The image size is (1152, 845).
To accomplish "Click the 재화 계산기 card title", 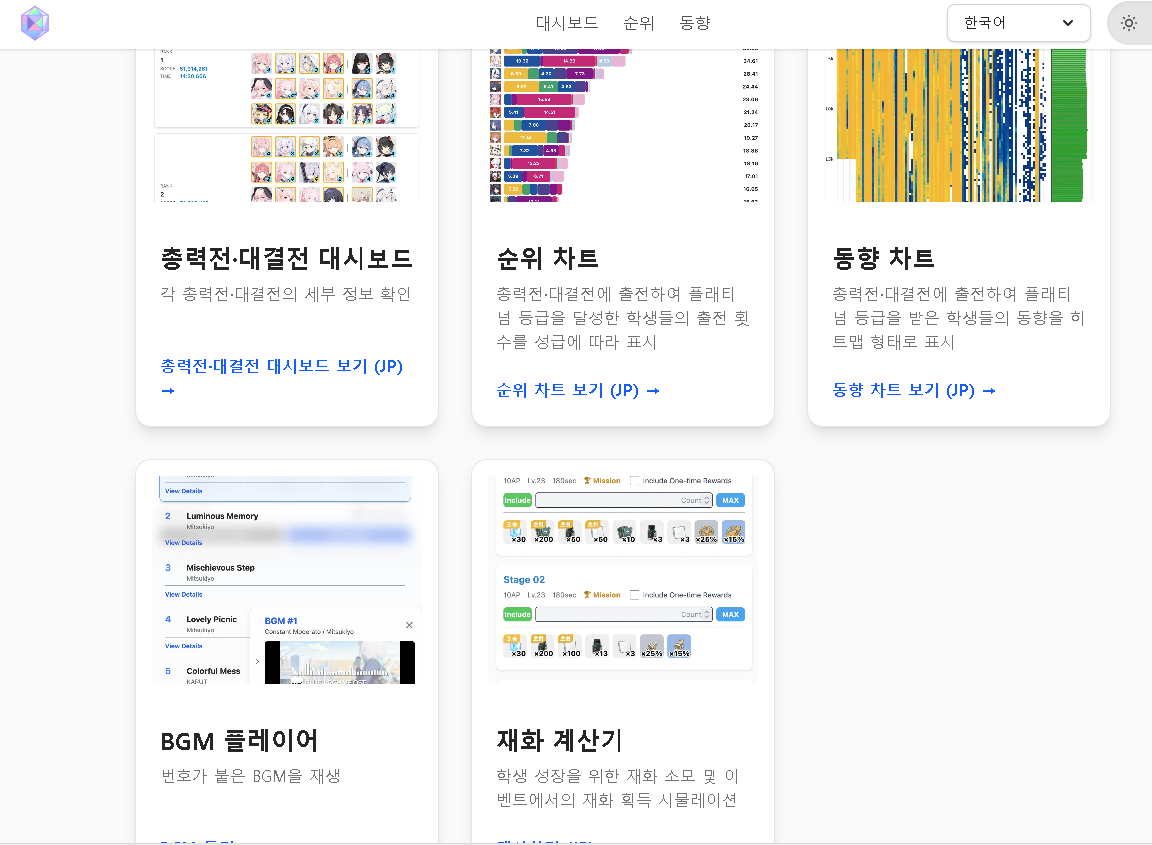I will [559, 740].
